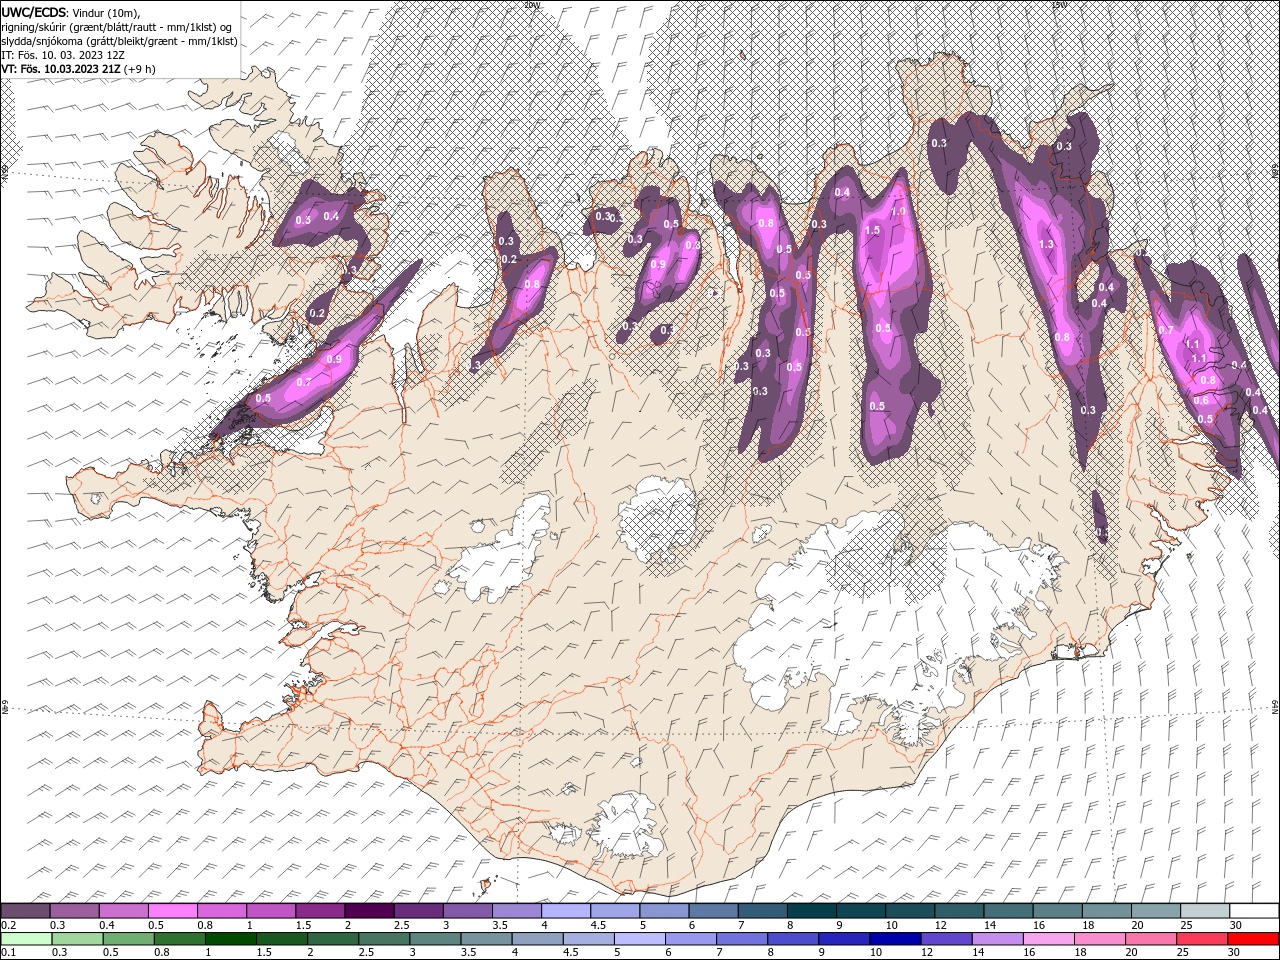Click the upper legend swatch between 8 and 9

(811, 911)
